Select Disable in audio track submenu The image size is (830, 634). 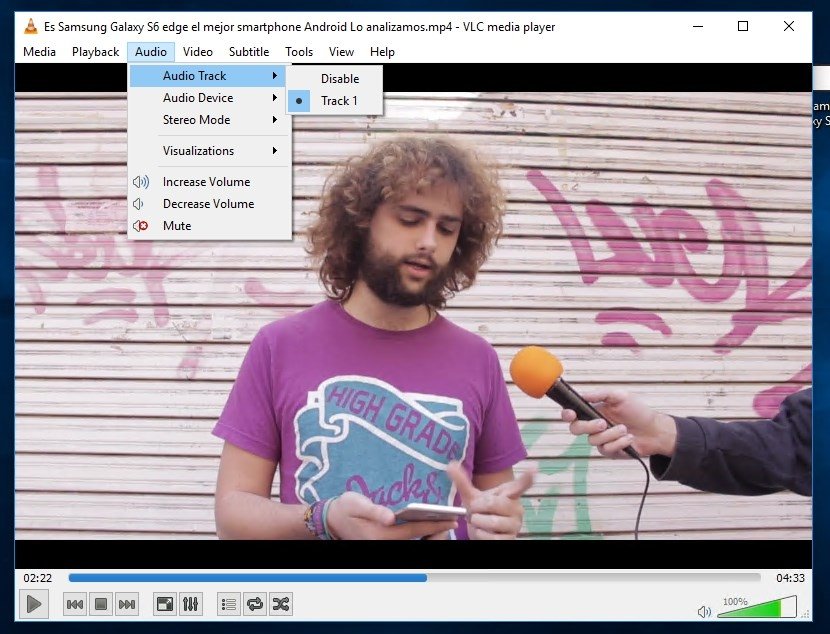tap(335, 79)
